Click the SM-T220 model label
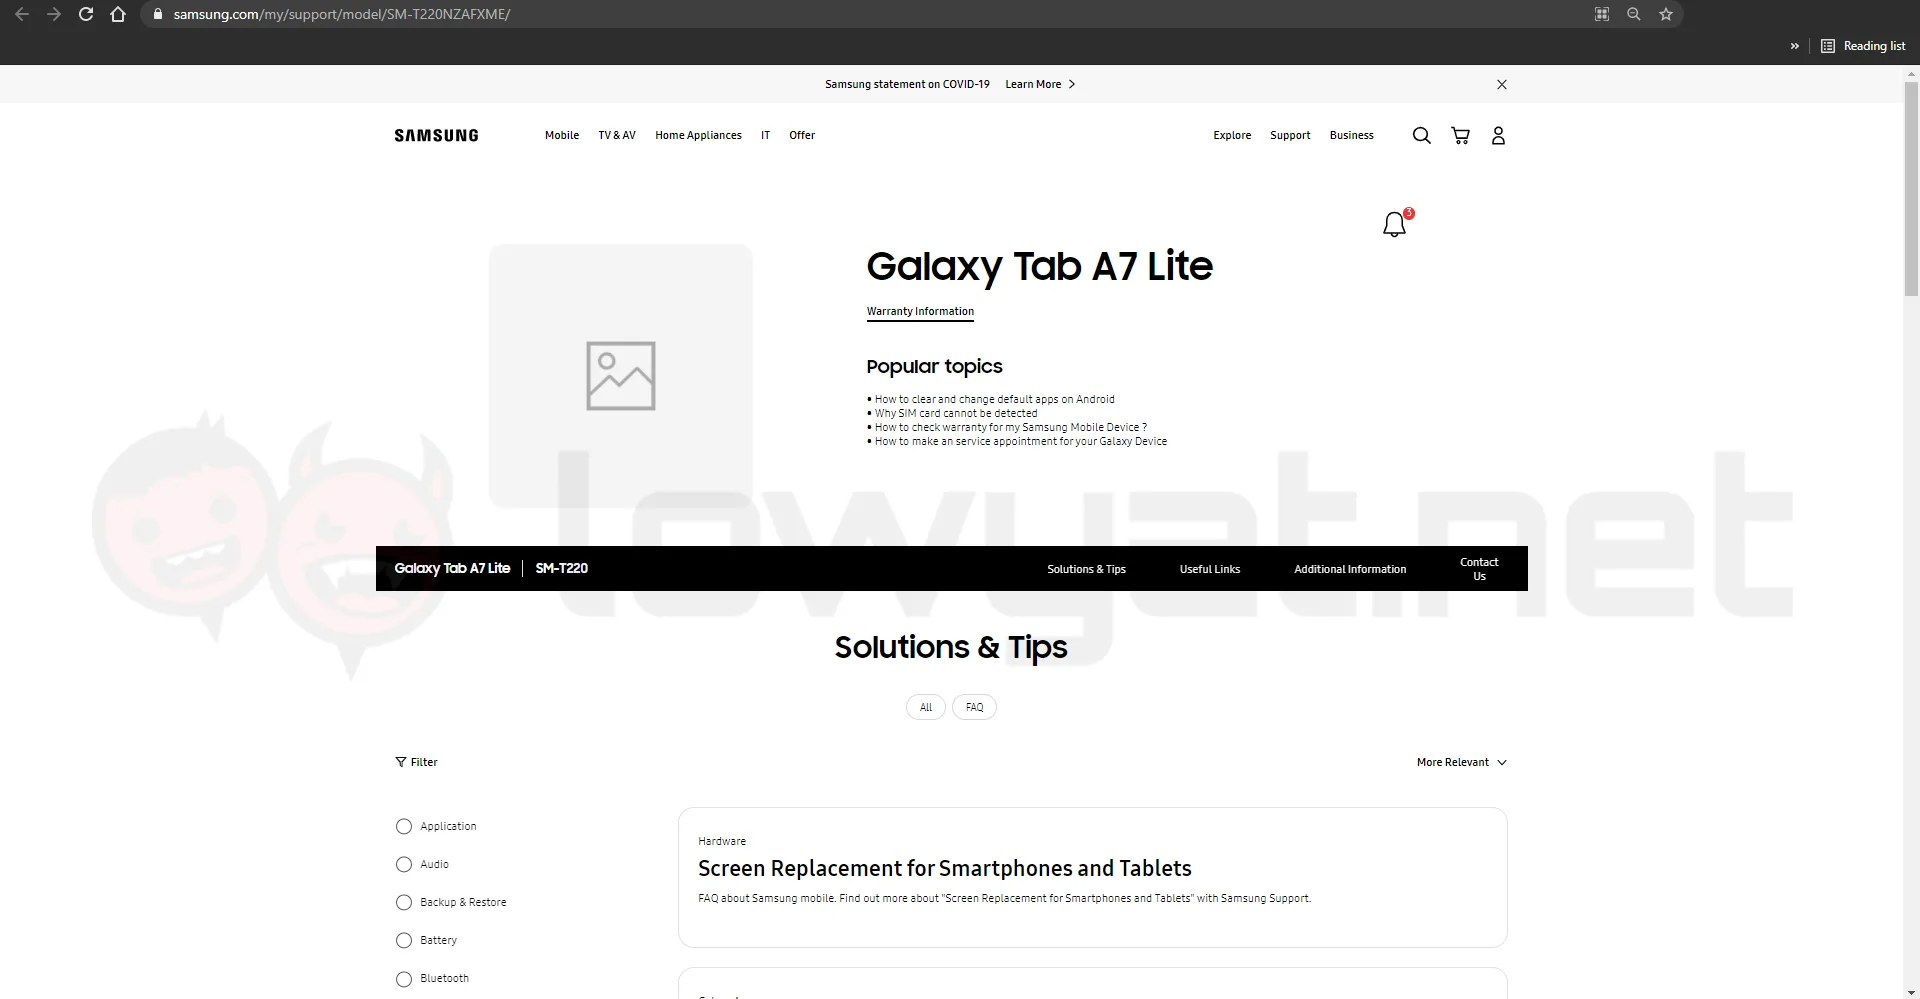Screen dimensions: 1920x999 pos(561,568)
